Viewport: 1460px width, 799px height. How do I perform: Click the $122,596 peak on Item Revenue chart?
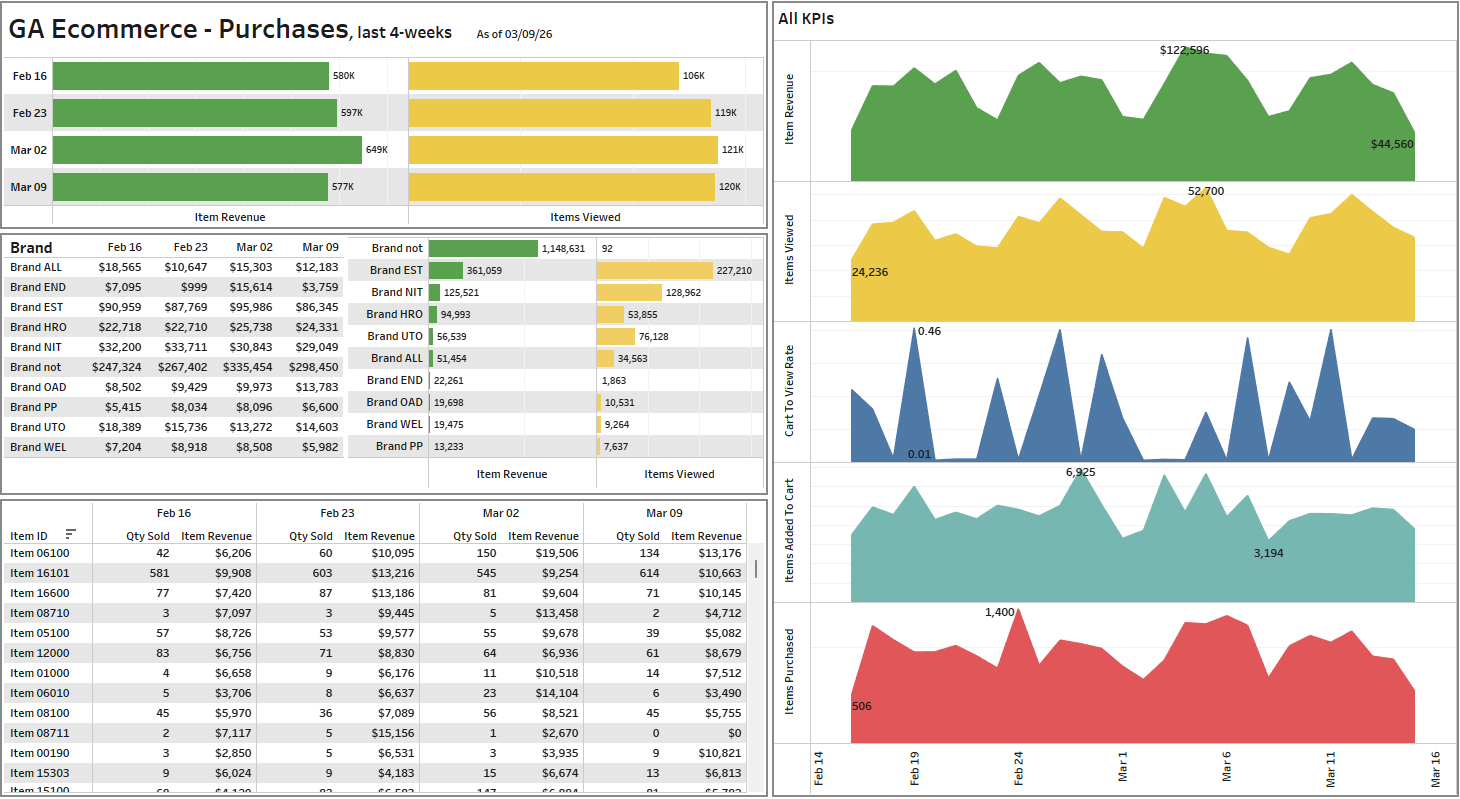(x=1185, y=52)
